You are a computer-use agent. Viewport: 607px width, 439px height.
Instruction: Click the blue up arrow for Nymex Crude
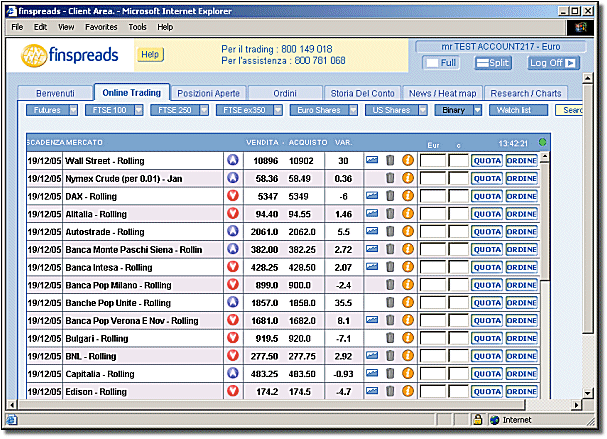232,178
